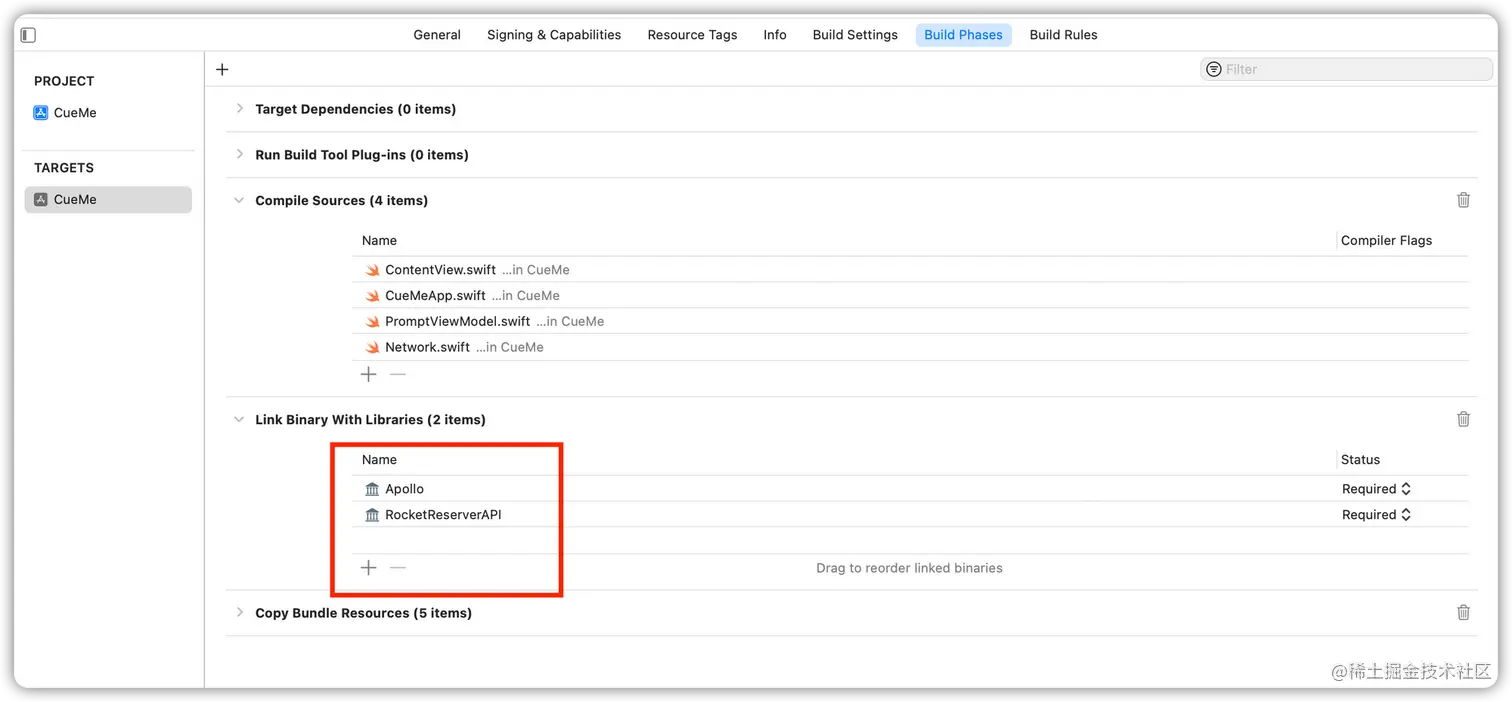Select PromptViewModel.swift row

pyautogui.click(x=912, y=322)
